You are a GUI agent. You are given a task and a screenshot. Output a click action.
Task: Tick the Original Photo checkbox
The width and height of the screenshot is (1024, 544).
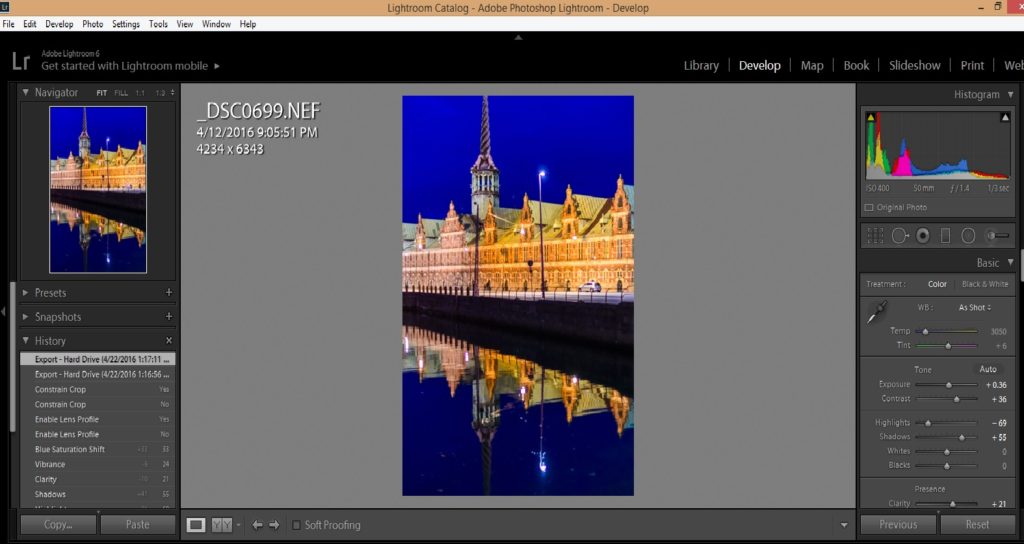869,208
